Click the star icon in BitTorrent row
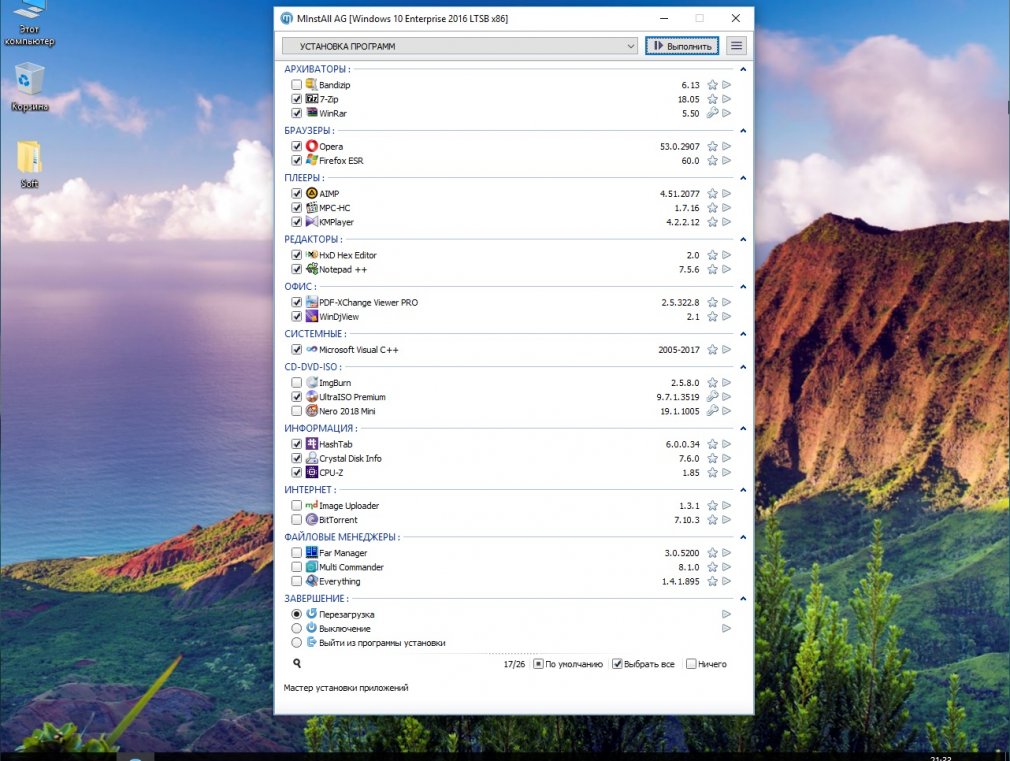1010x761 pixels. point(712,520)
